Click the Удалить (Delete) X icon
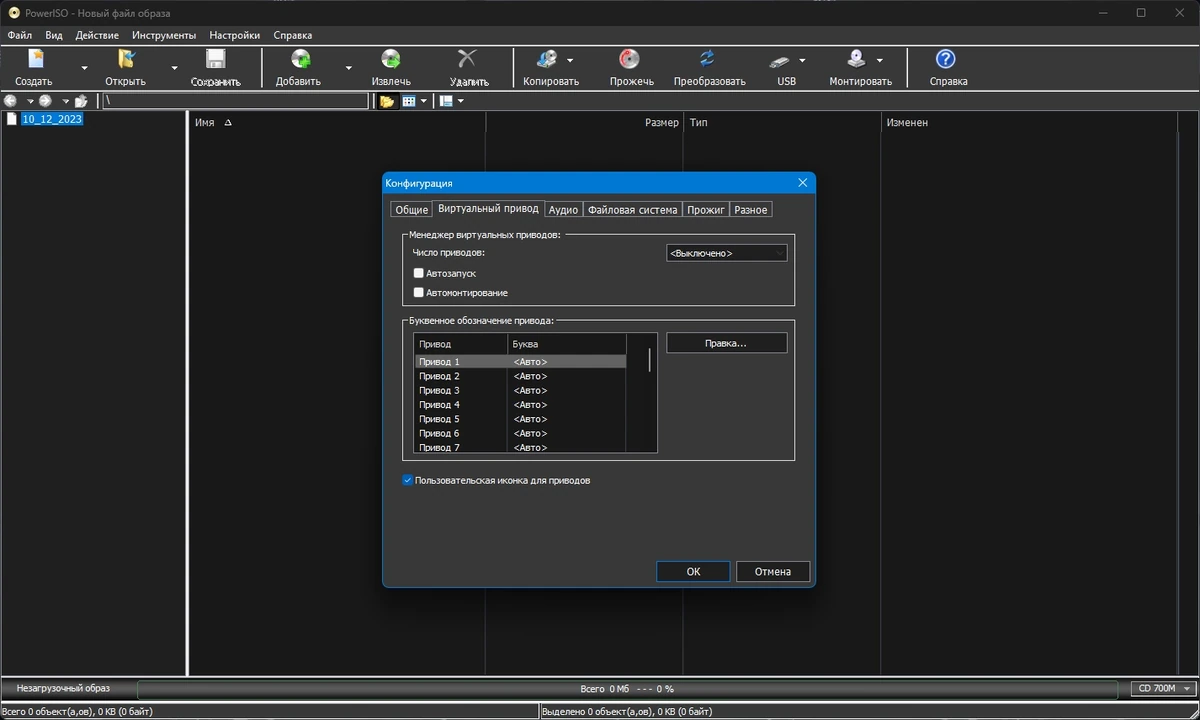 [x=467, y=59]
